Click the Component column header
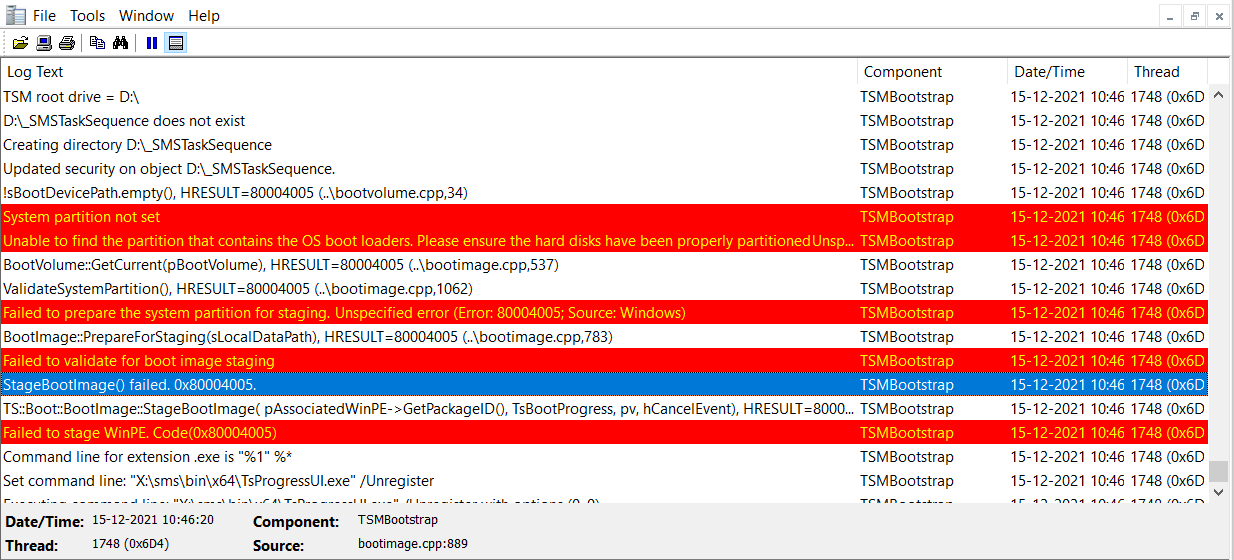Image resolution: width=1234 pixels, height=560 pixels. click(932, 72)
